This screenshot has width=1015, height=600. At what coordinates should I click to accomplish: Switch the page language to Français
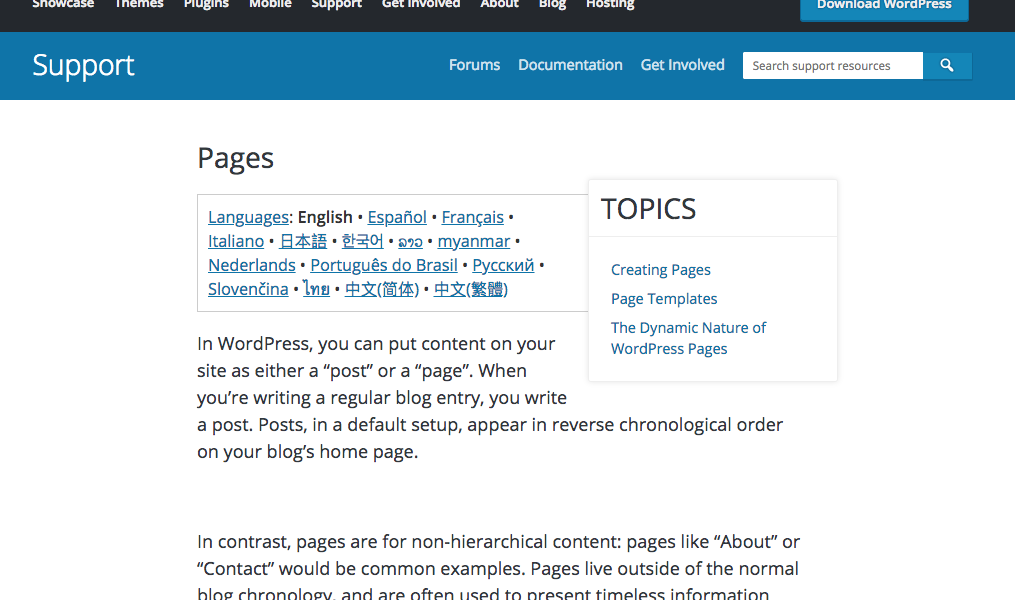coord(472,217)
